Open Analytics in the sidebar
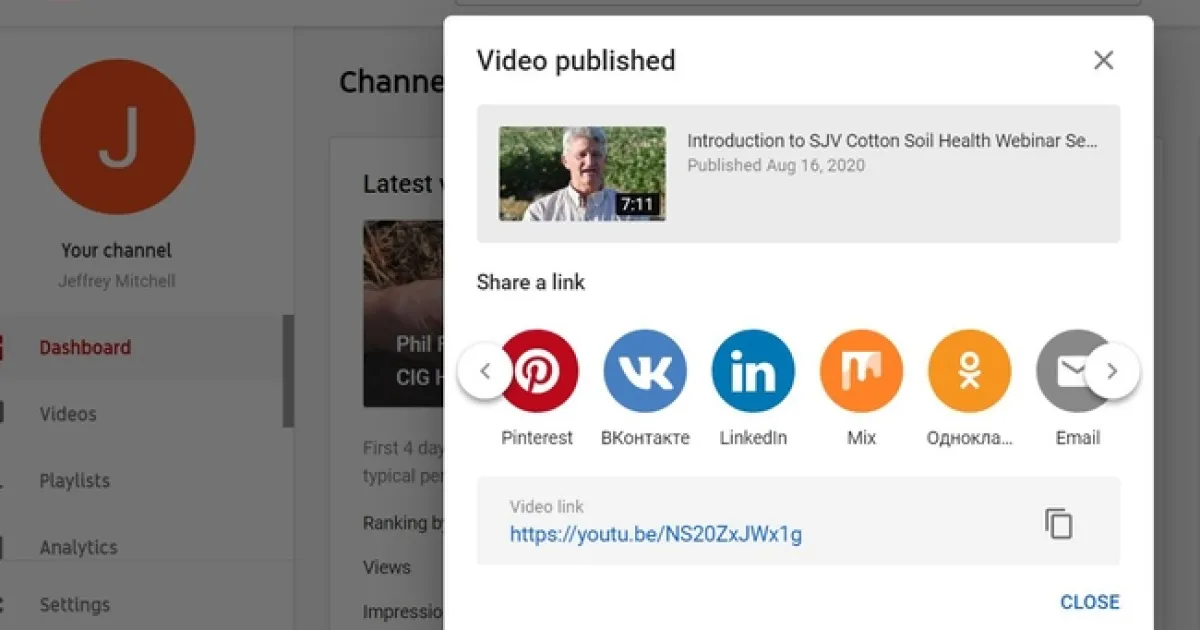 click(78, 547)
